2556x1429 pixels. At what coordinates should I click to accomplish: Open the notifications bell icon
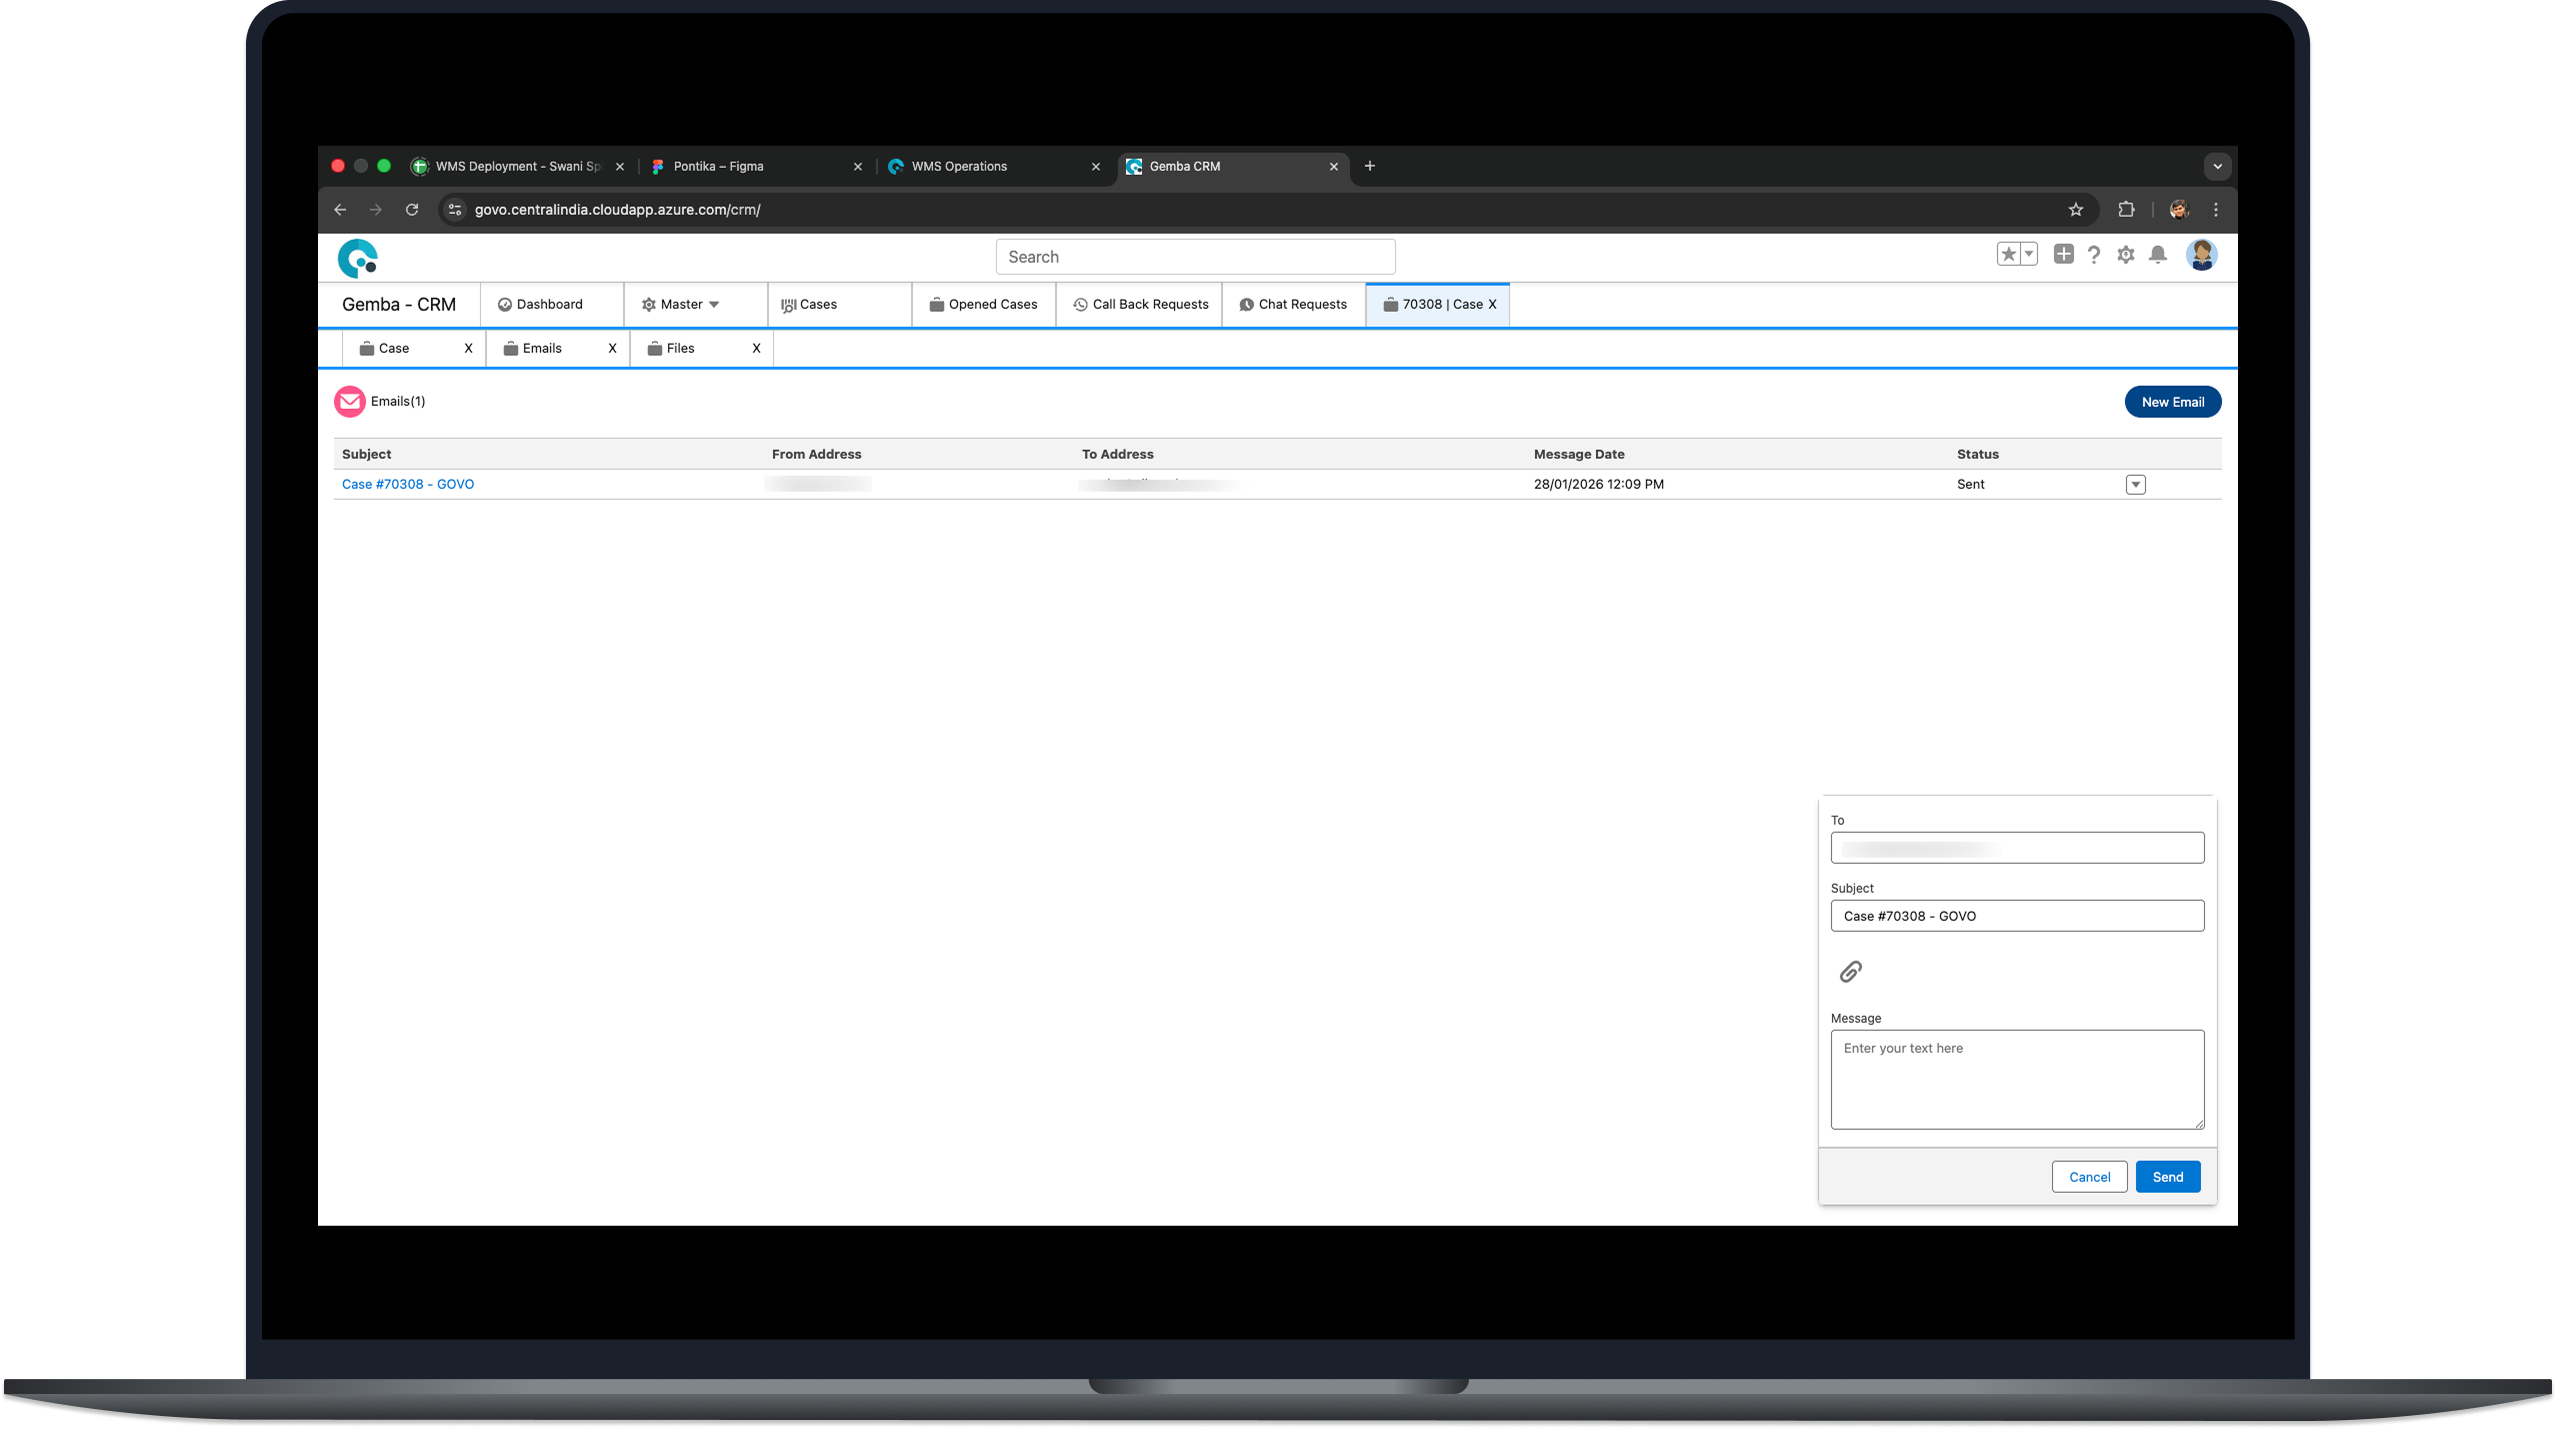2157,255
